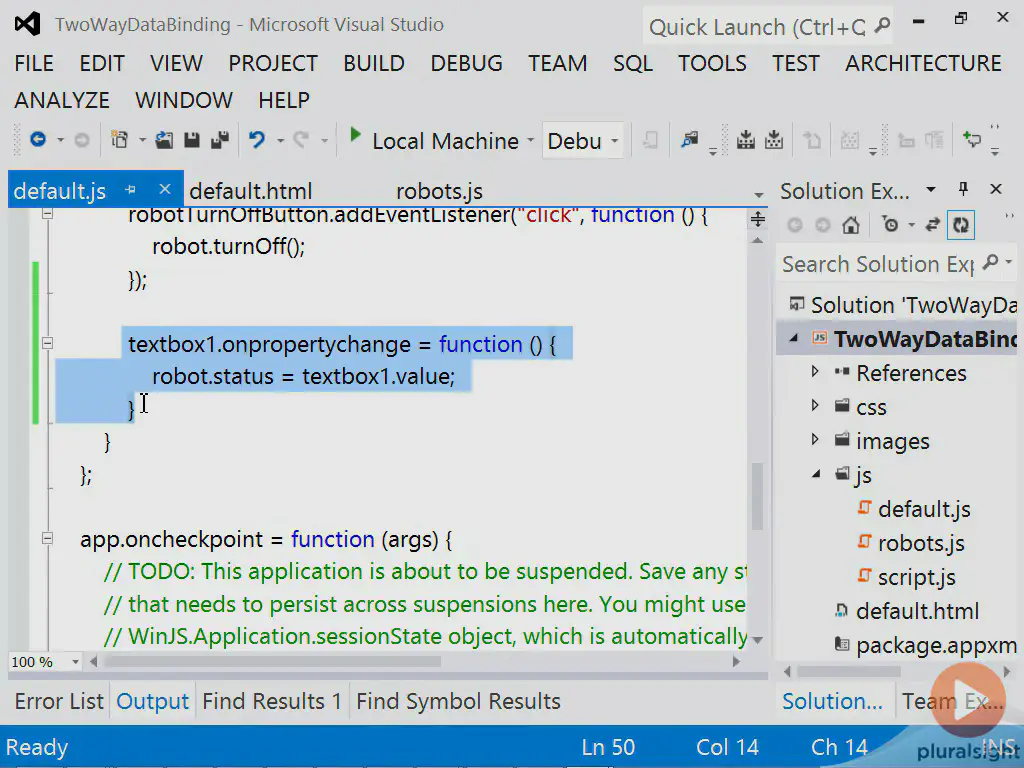Expand the References node

(815, 372)
